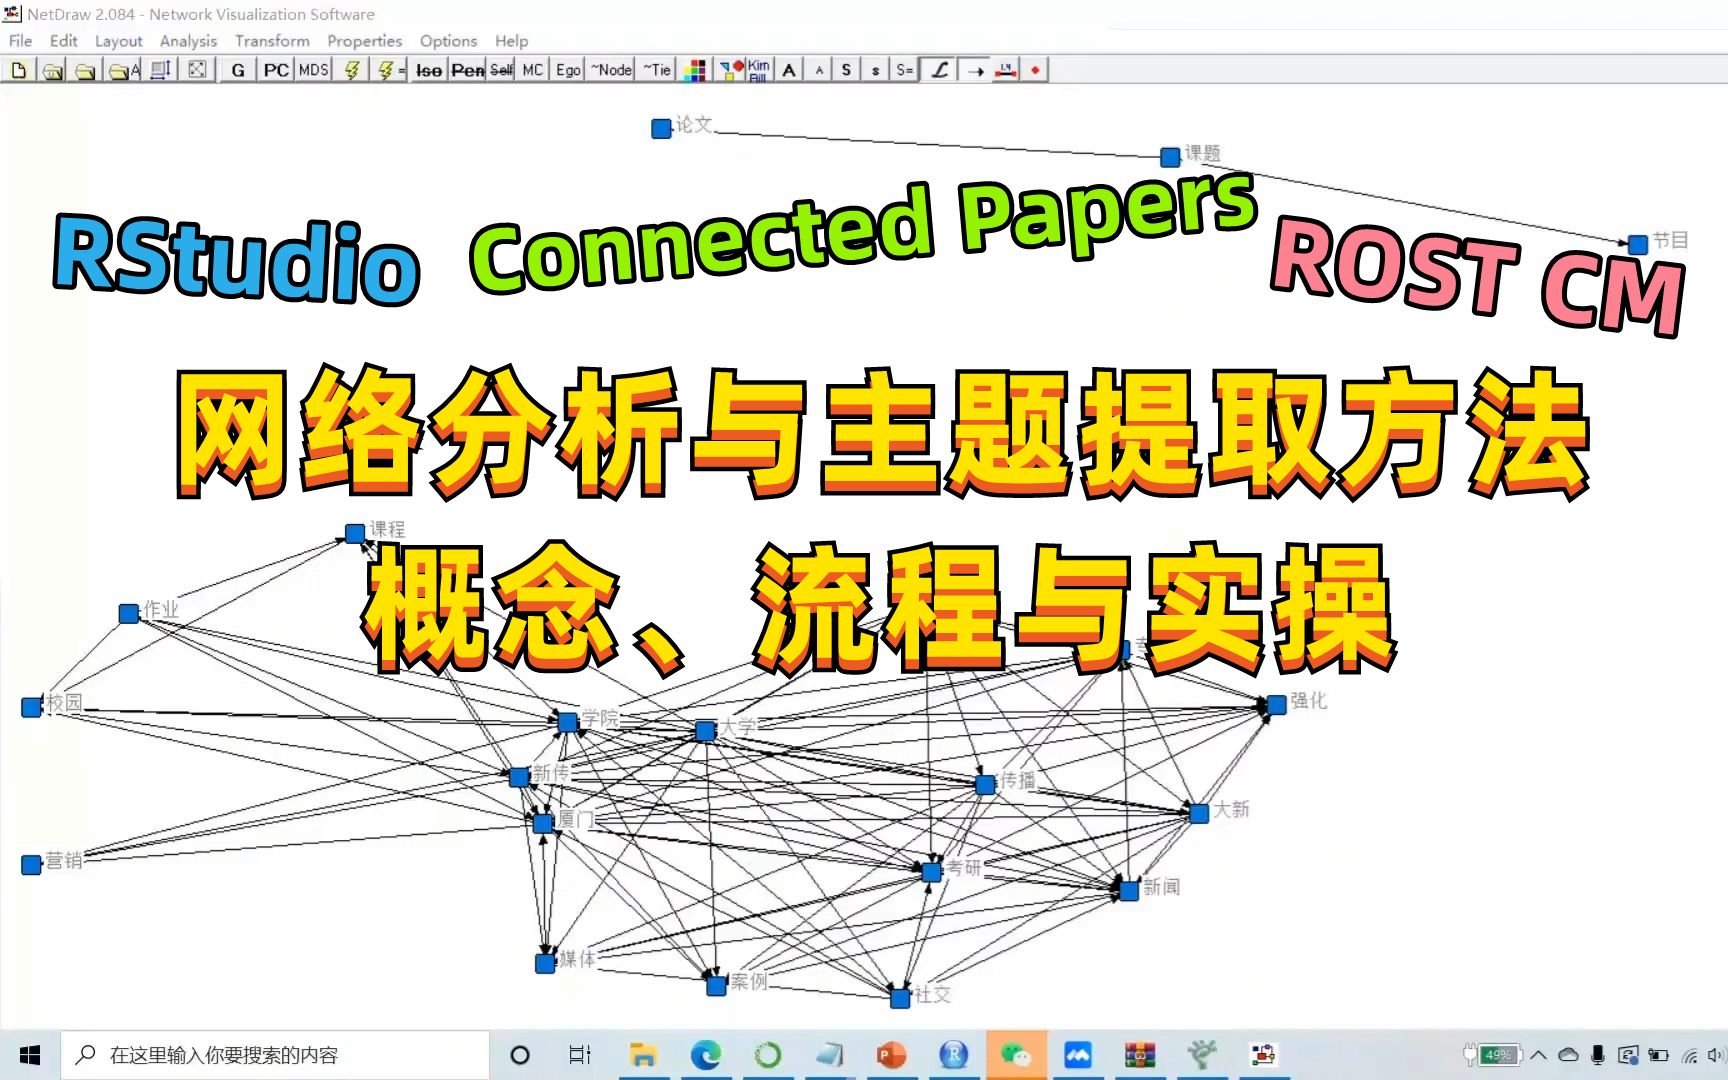Select the 课题 node
The image size is (1728, 1080).
tap(1170, 157)
